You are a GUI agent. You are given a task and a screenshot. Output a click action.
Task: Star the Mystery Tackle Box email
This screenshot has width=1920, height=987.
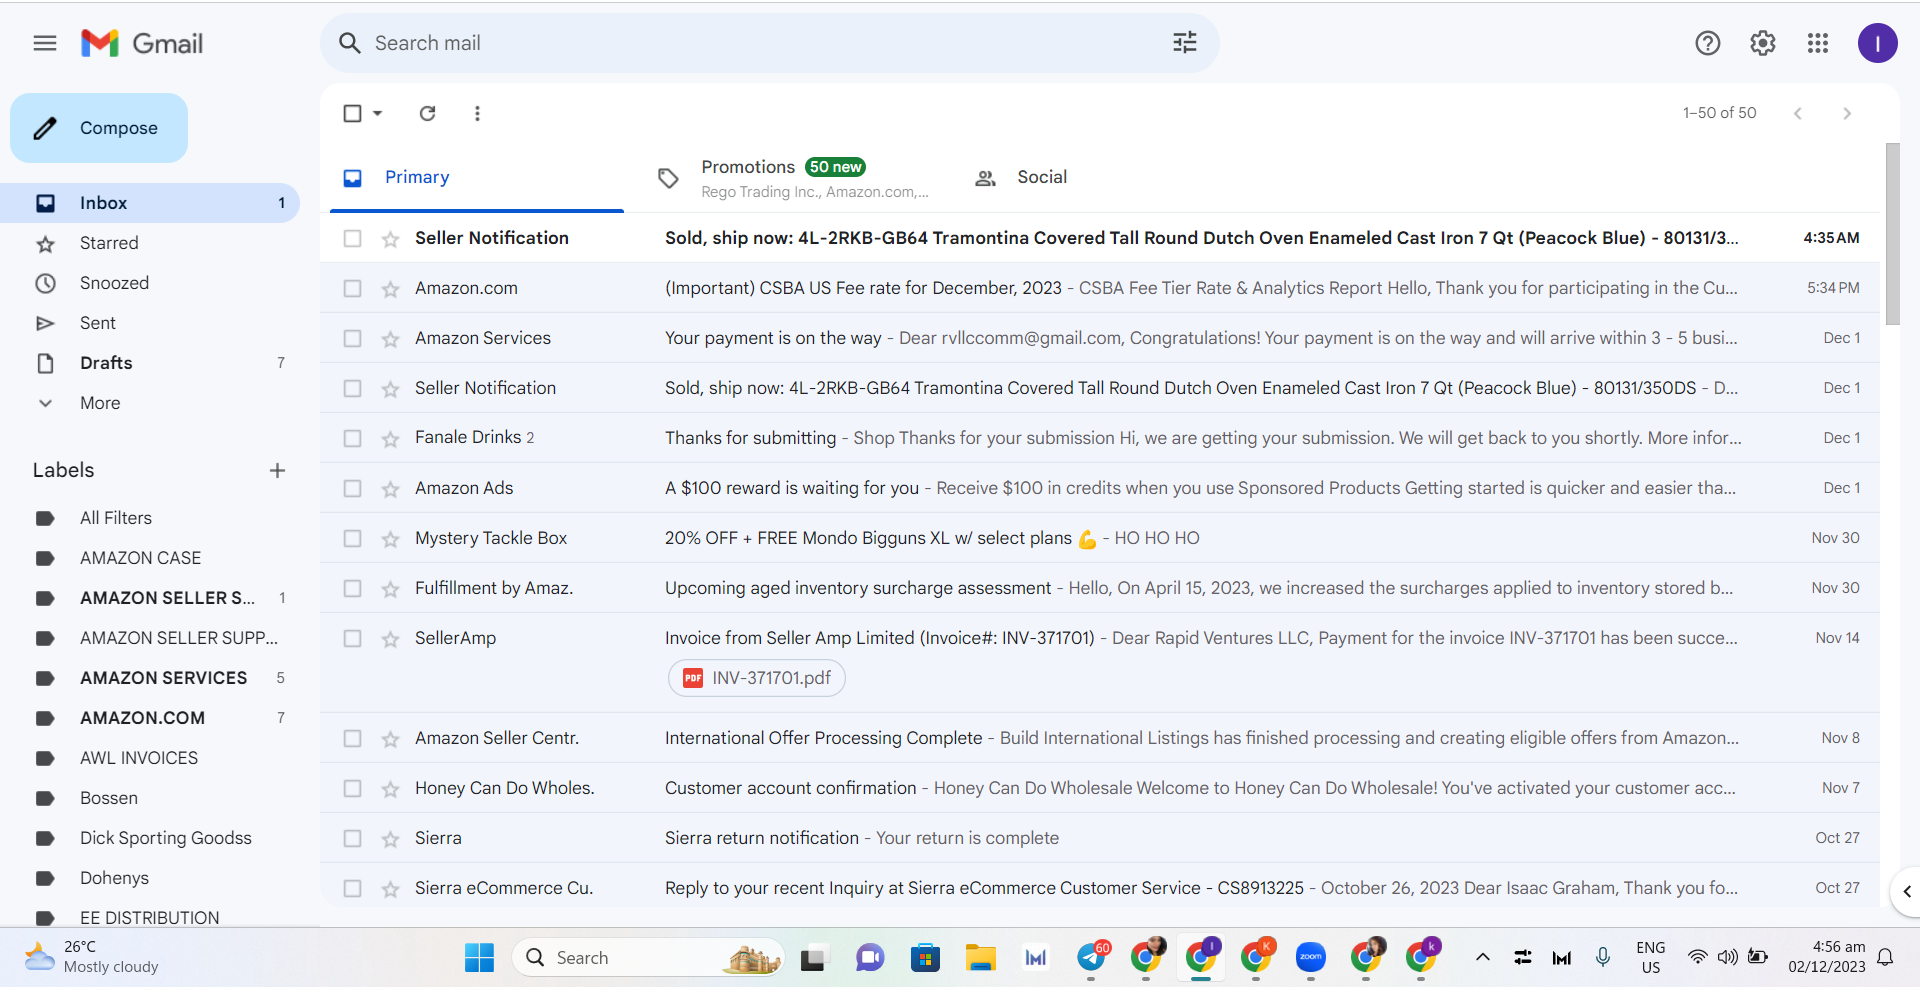(x=390, y=539)
